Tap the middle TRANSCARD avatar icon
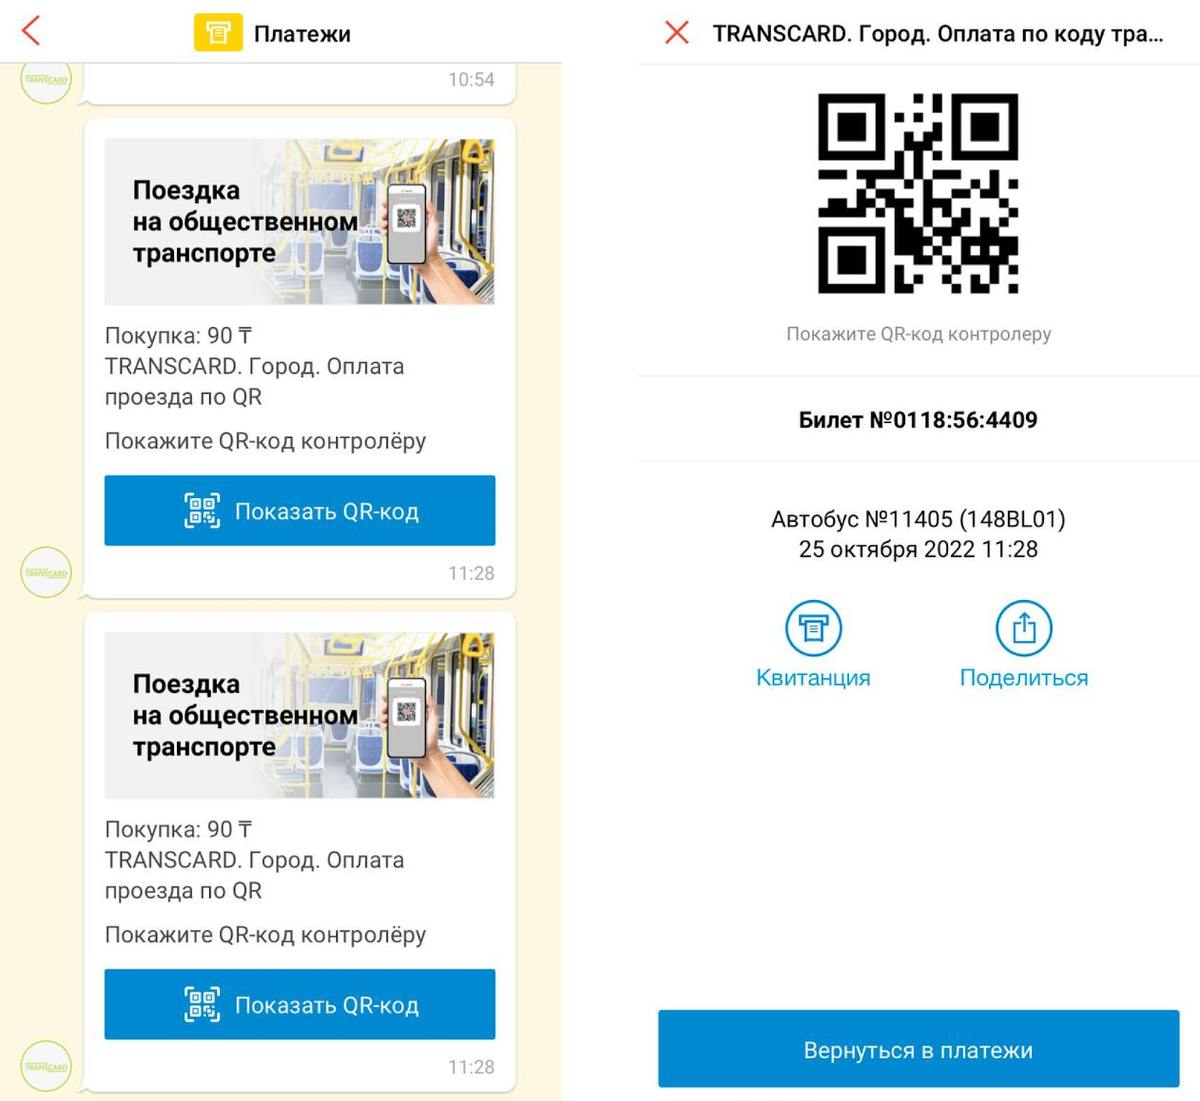This screenshot has width=1200, height=1101. 46,572
